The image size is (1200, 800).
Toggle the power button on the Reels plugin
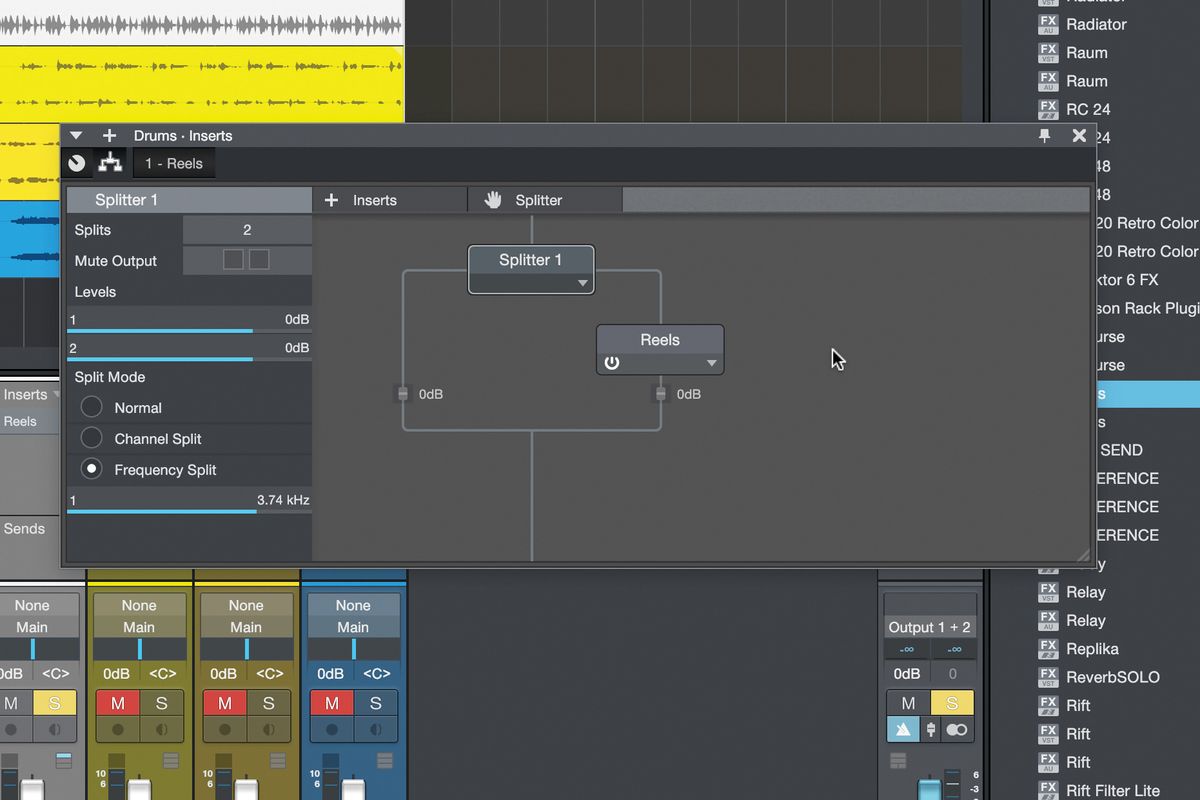(x=611, y=362)
